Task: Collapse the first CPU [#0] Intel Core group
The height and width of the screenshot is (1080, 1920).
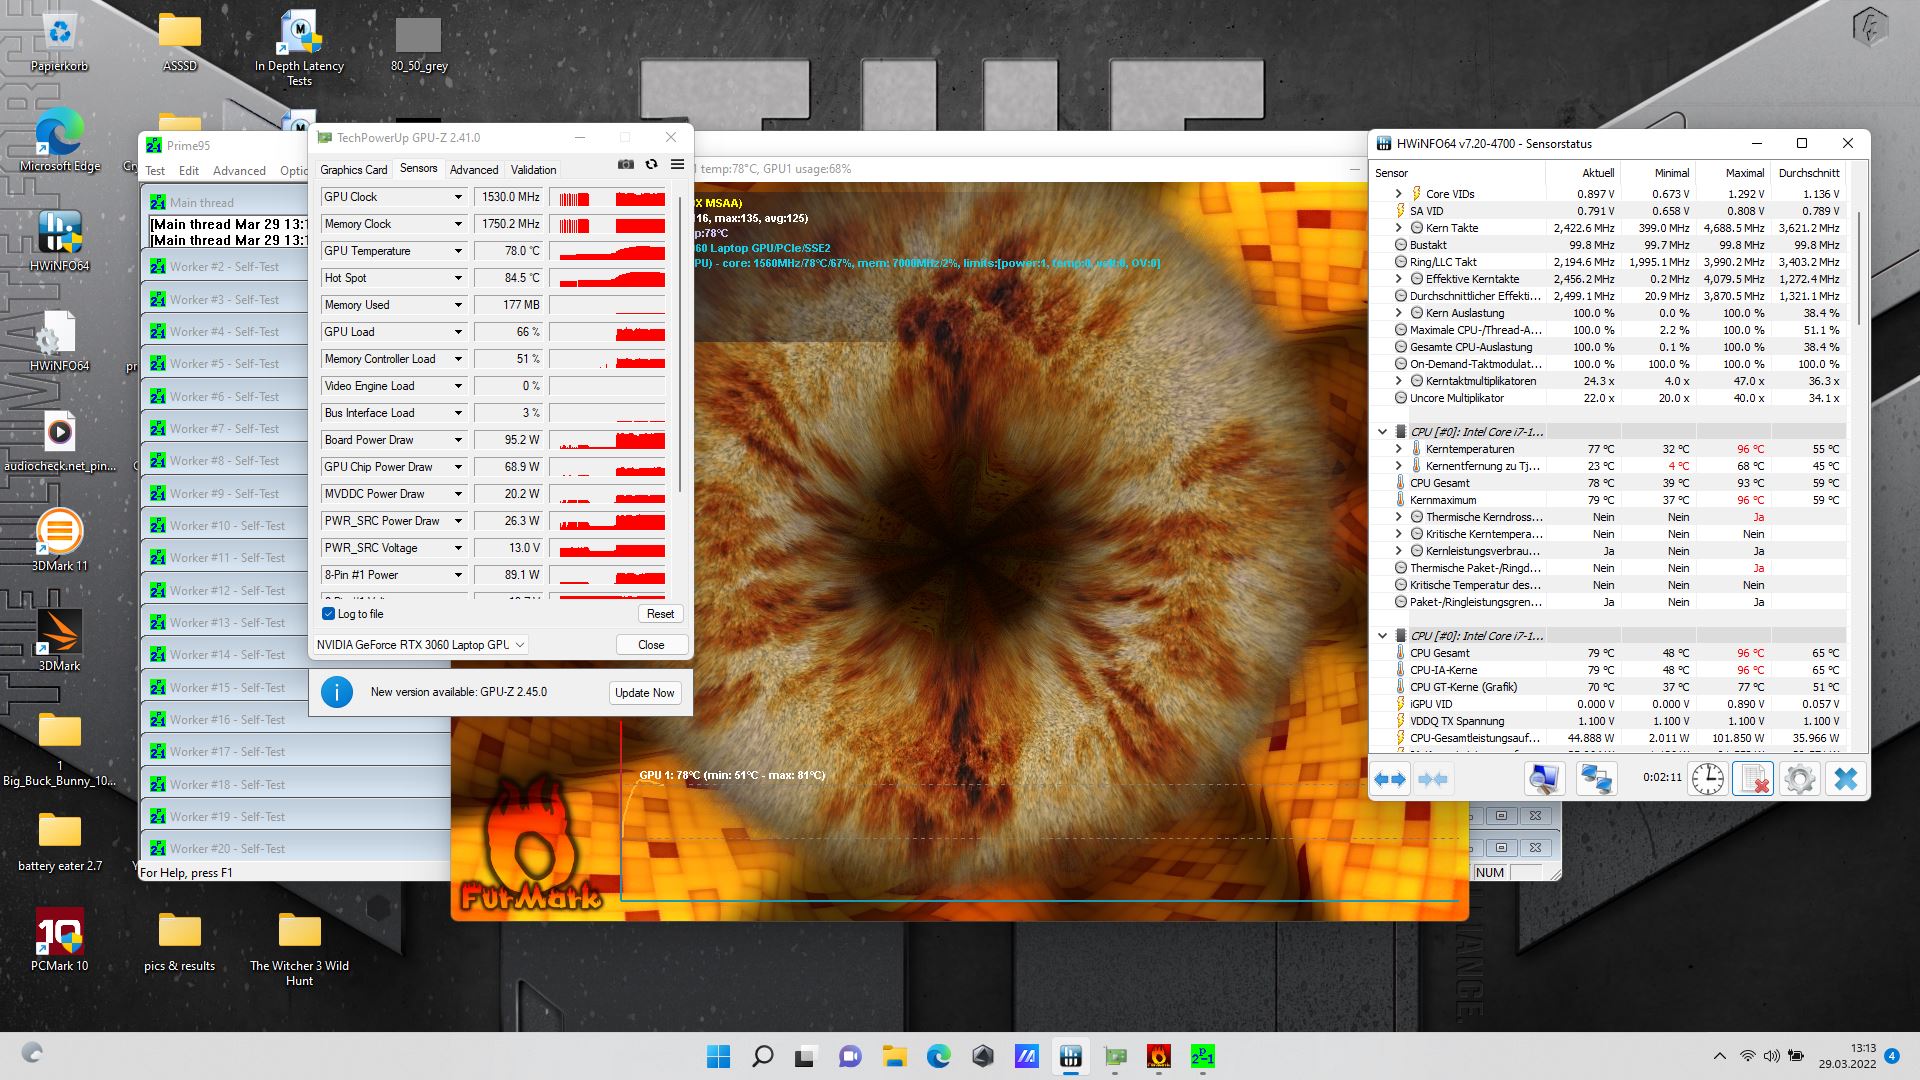Action: point(1383,432)
